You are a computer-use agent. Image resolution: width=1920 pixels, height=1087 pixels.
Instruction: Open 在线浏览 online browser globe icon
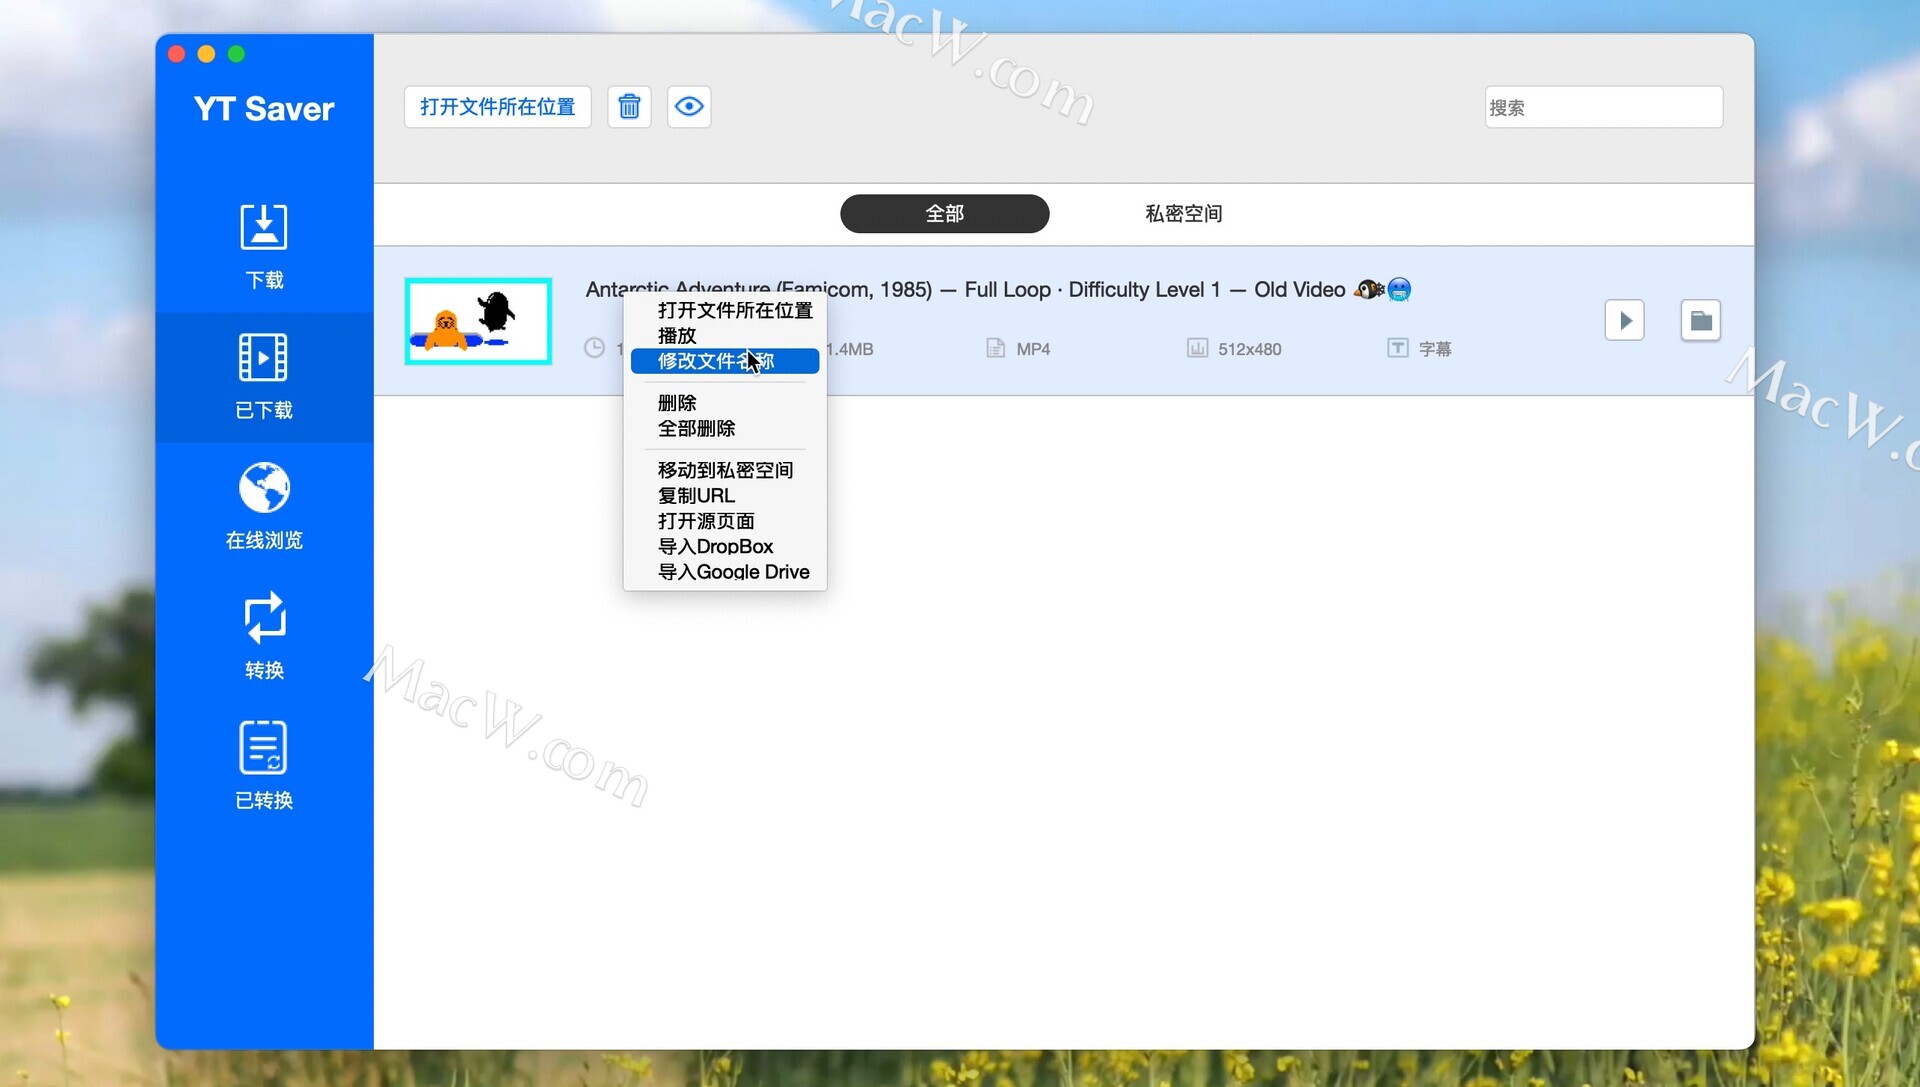[264, 488]
